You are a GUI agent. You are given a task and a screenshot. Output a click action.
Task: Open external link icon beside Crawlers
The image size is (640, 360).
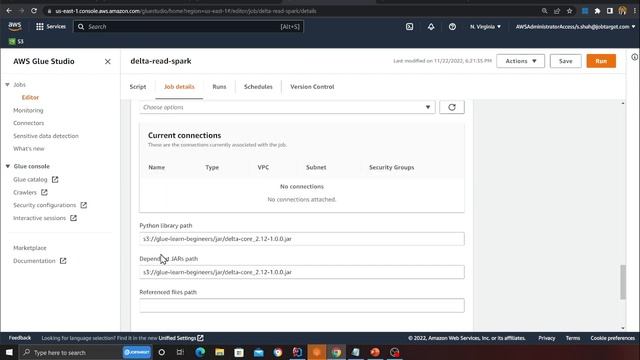click(x=44, y=192)
